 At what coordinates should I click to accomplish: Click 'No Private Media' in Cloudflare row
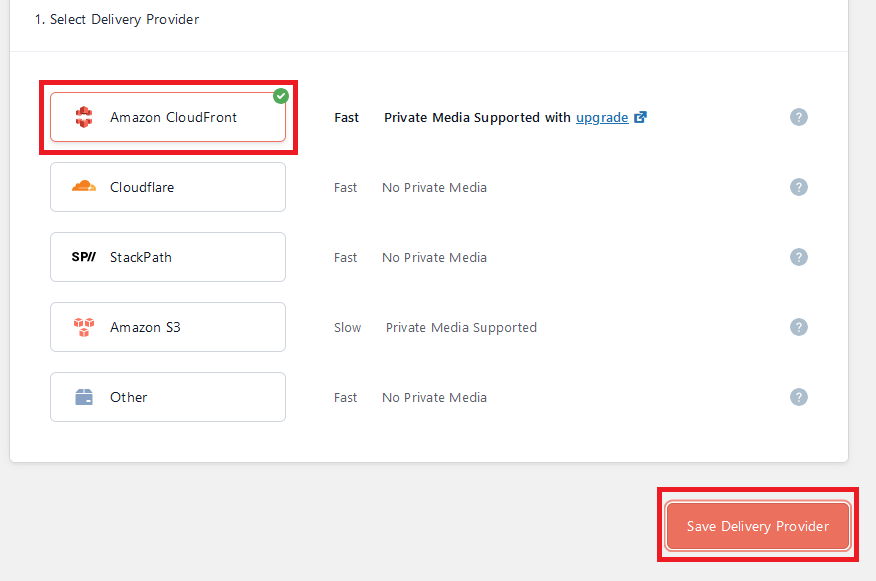pos(435,188)
